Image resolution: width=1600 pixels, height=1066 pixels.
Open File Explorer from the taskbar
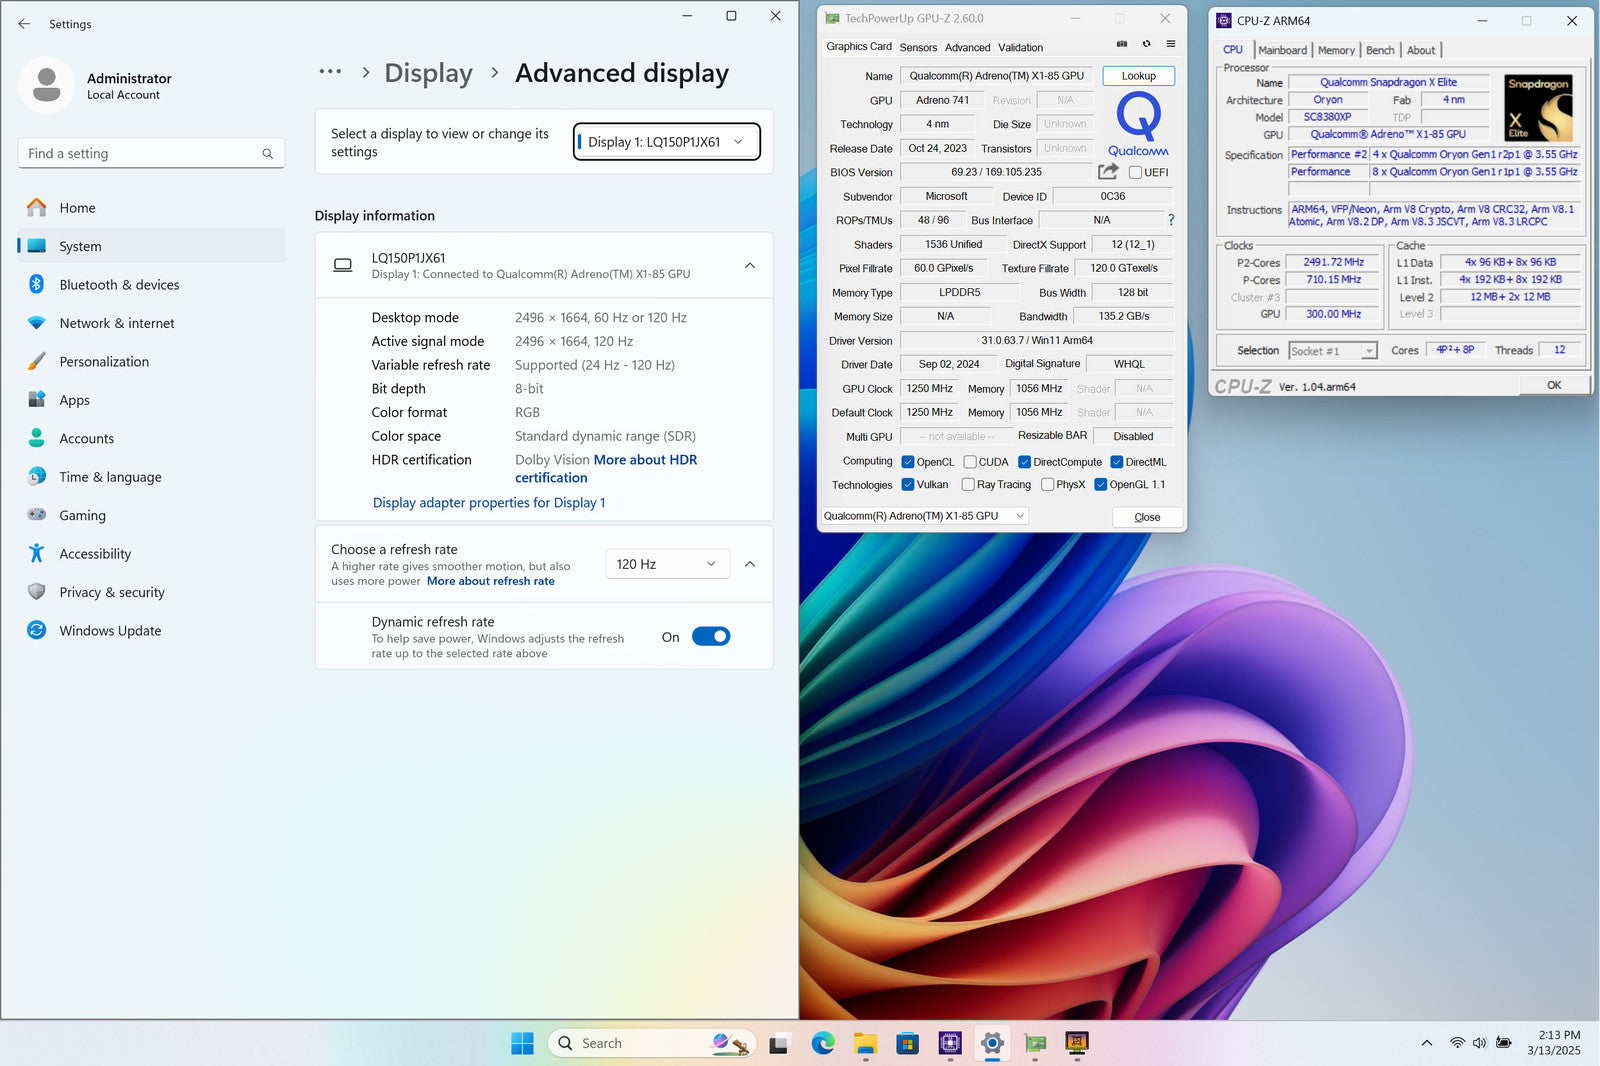865,1043
